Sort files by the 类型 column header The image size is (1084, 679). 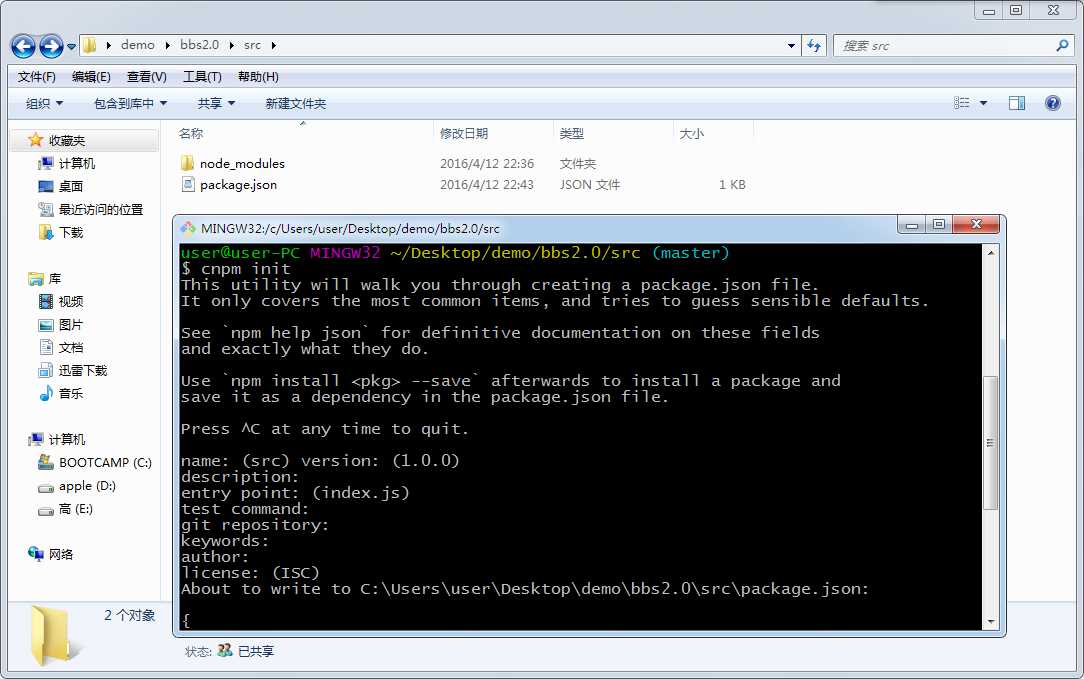(x=572, y=133)
